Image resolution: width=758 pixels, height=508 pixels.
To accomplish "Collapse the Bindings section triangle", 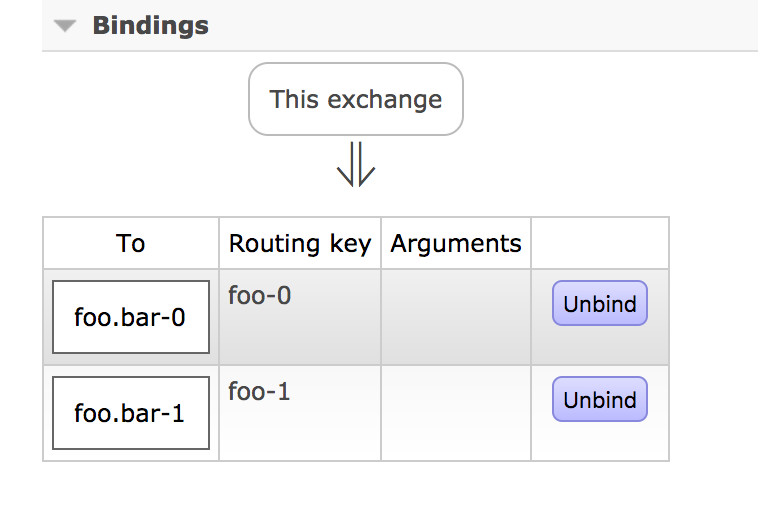I will coord(65,26).
